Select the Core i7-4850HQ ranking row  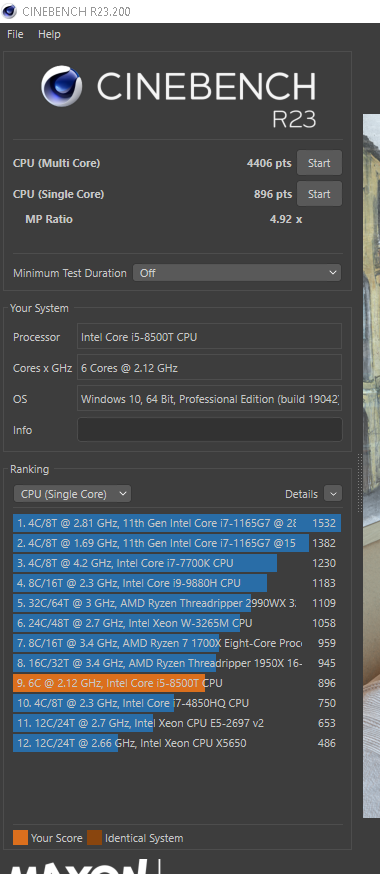[177, 703]
